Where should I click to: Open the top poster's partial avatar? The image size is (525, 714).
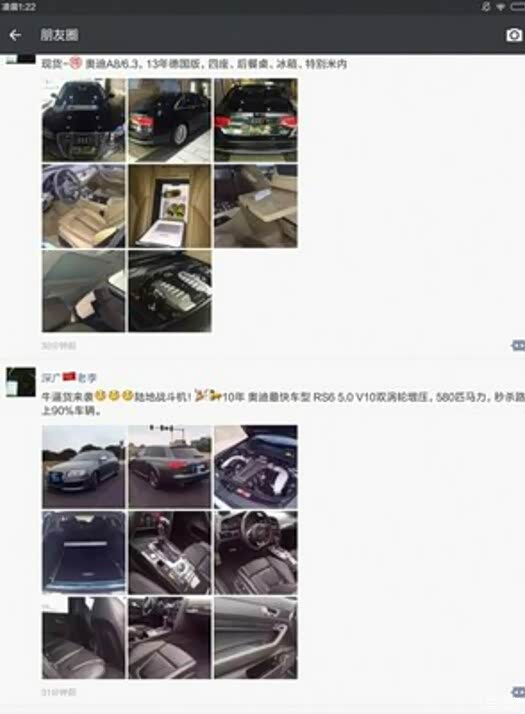[x=20, y=59]
